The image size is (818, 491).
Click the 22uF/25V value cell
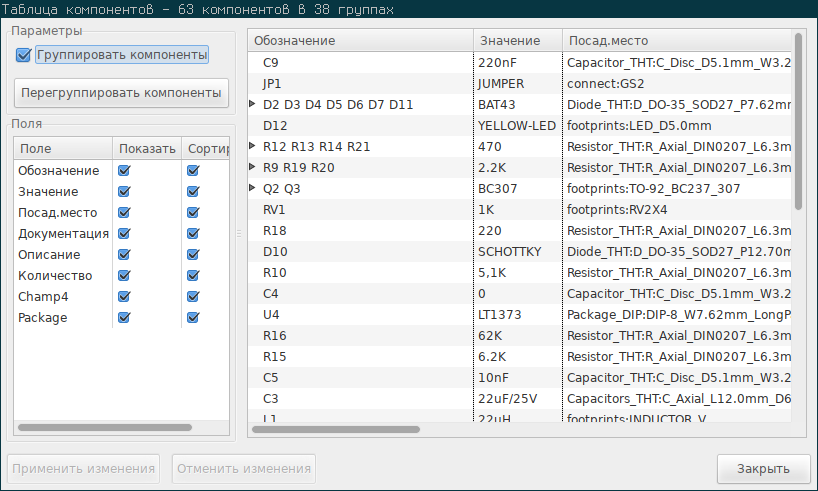coord(518,399)
